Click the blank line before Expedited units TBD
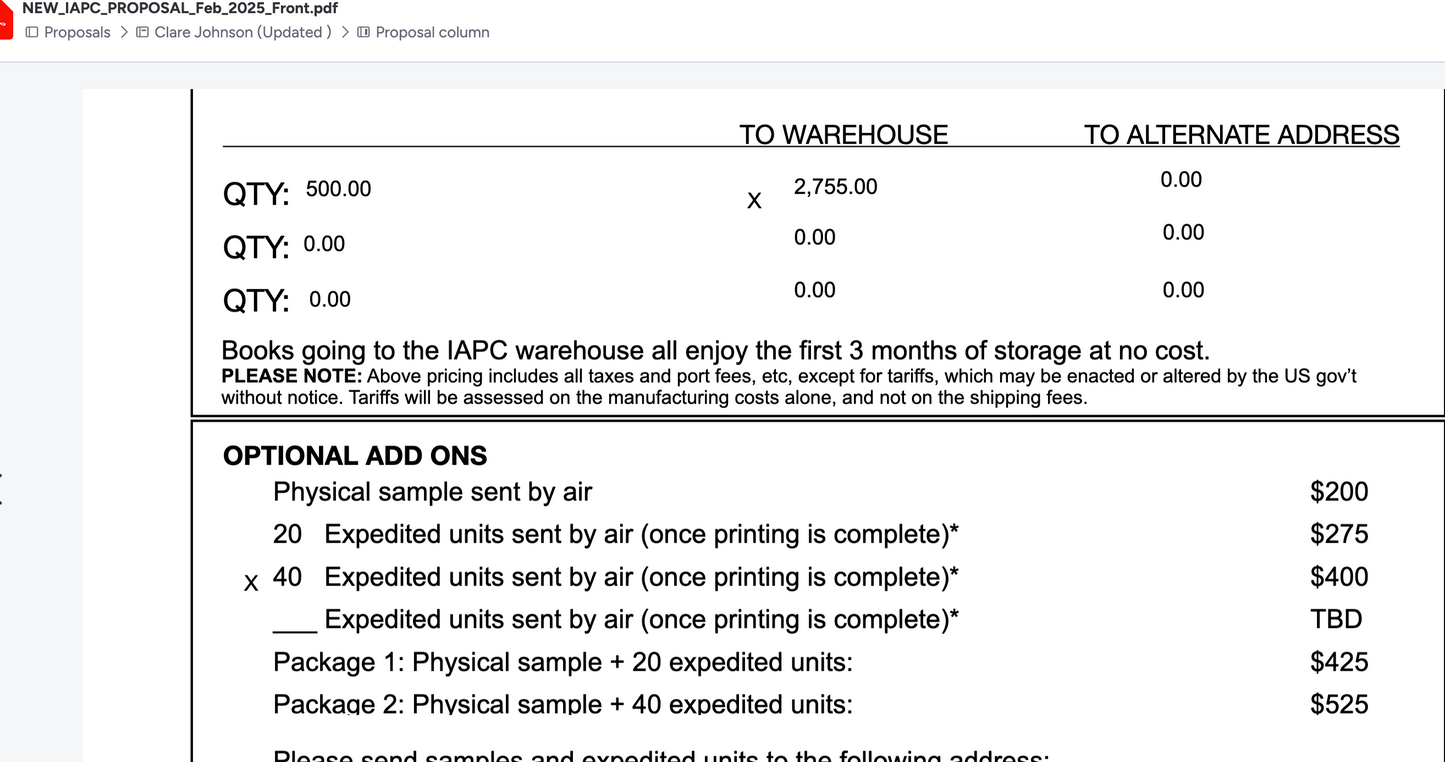This screenshot has height=762, width=1445. coord(295,622)
